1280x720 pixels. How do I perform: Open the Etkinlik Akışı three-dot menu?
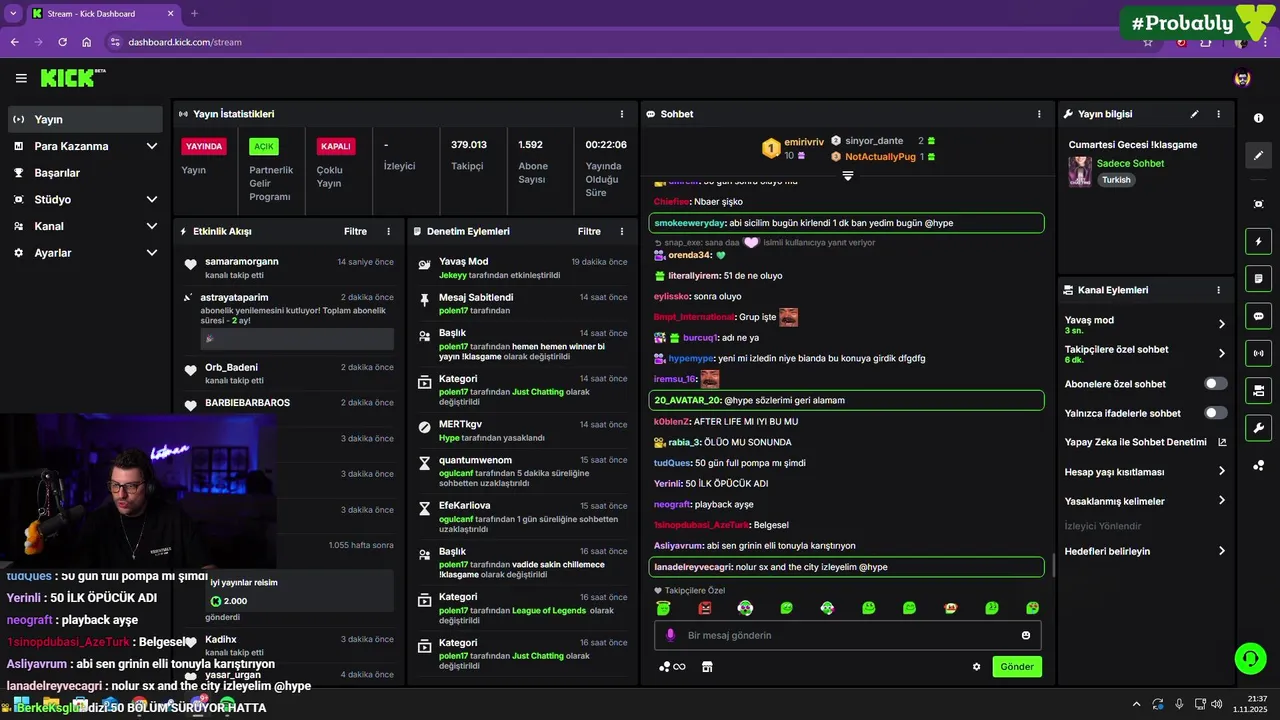tap(389, 231)
